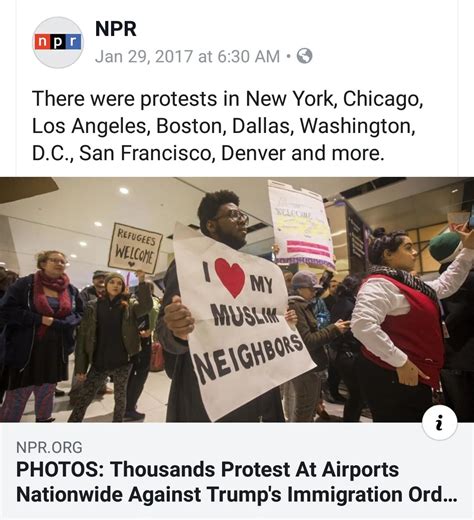Open headline "PHOTOS: Thousands Protest At Airports"
474x520 pixels.
[x=207, y=469]
